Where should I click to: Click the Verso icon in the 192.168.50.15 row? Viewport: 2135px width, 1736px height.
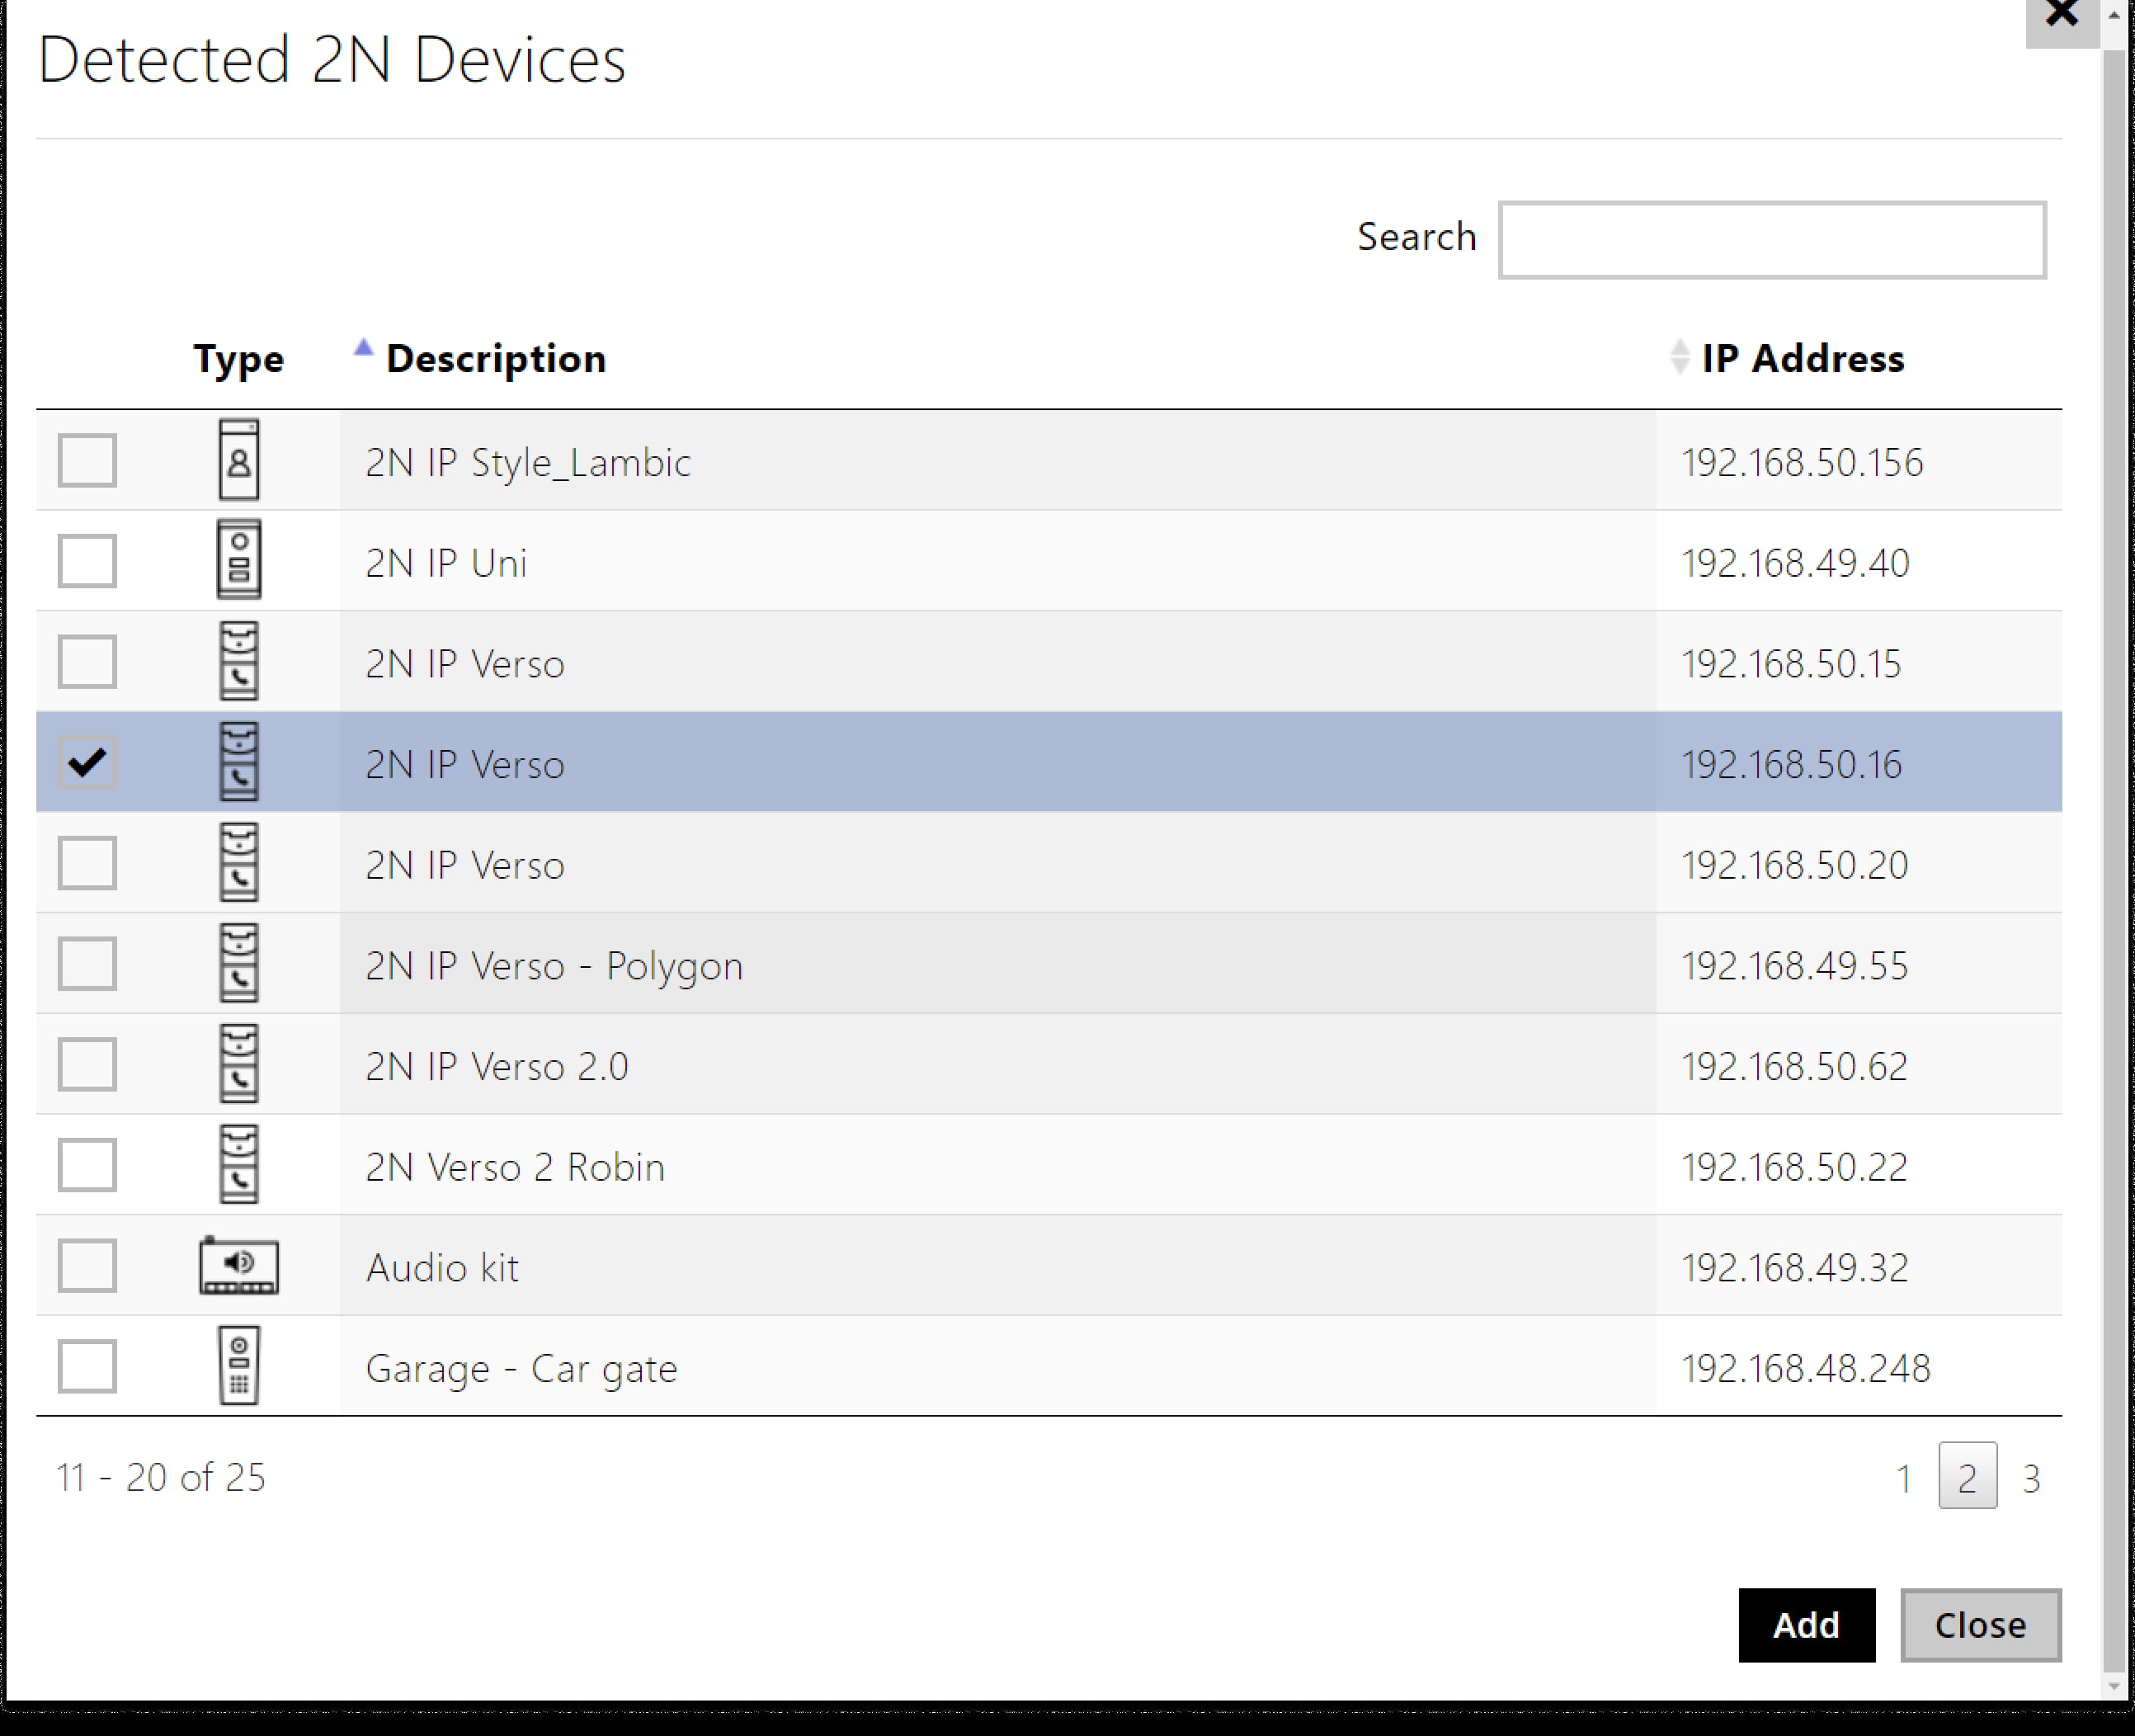click(239, 661)
